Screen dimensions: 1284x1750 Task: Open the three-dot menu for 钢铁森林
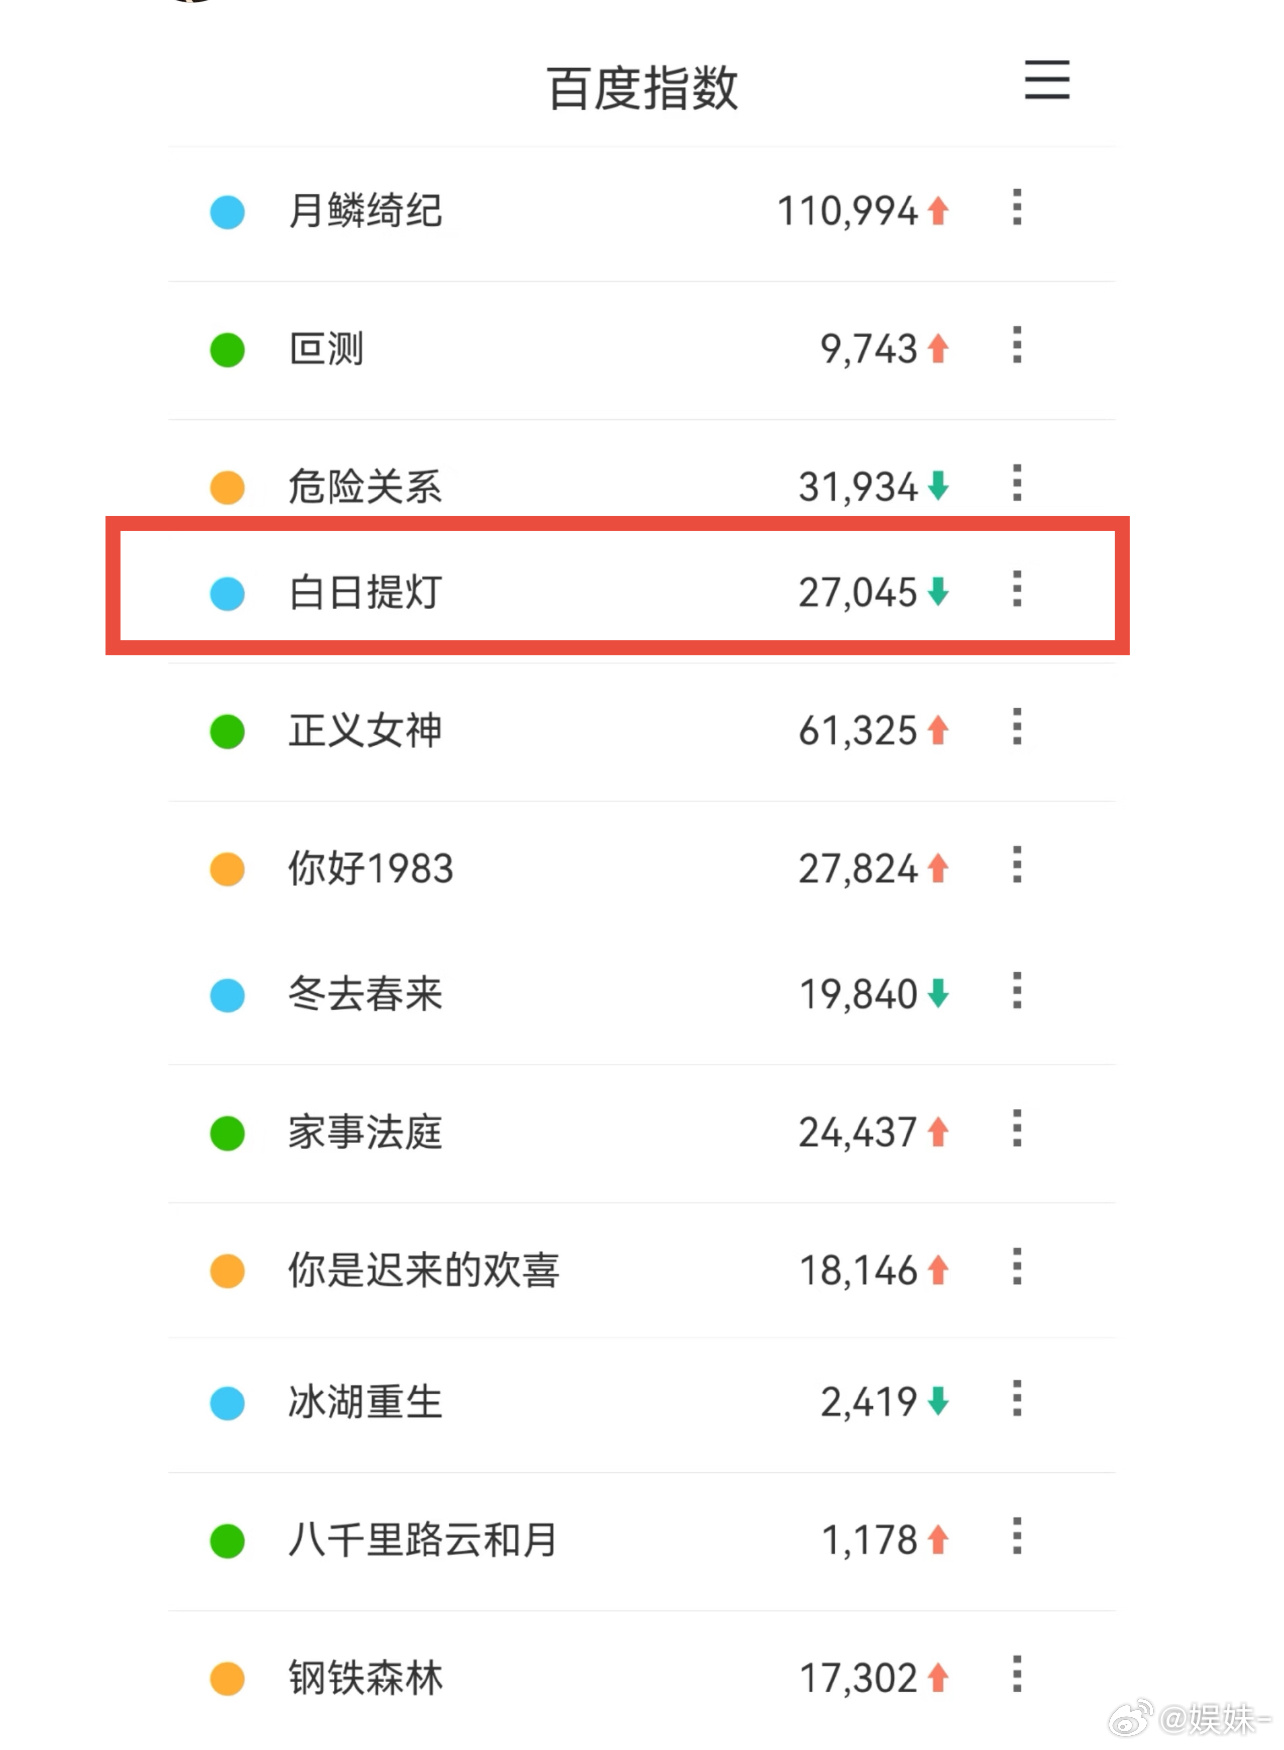coord(1017,1676)
